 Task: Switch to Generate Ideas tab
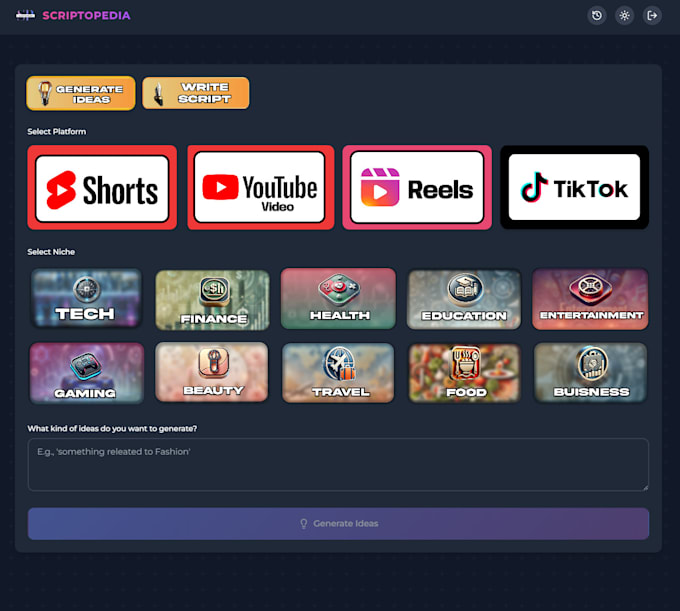pos(81,93)
